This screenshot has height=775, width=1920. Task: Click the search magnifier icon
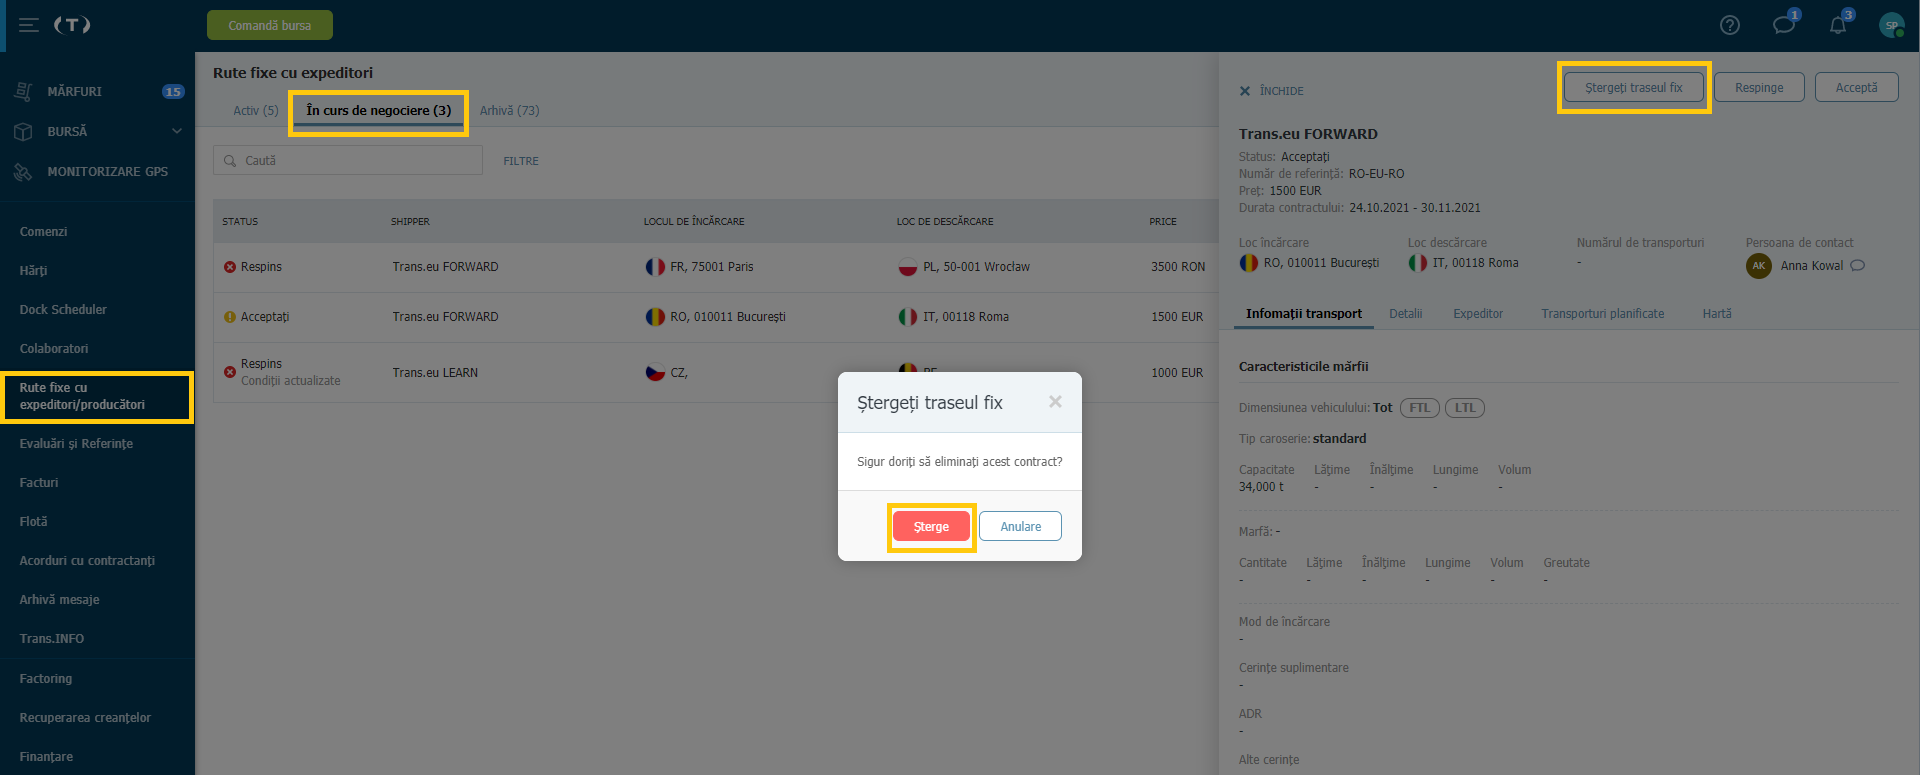[230, 160]
